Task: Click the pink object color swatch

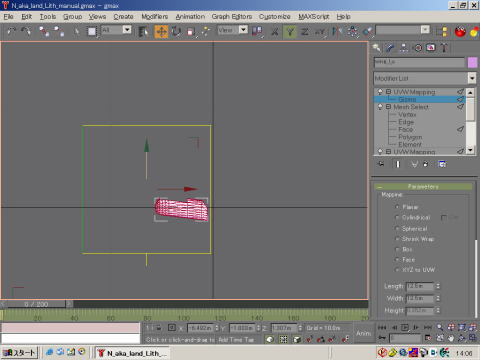Action: pos(472,62)
